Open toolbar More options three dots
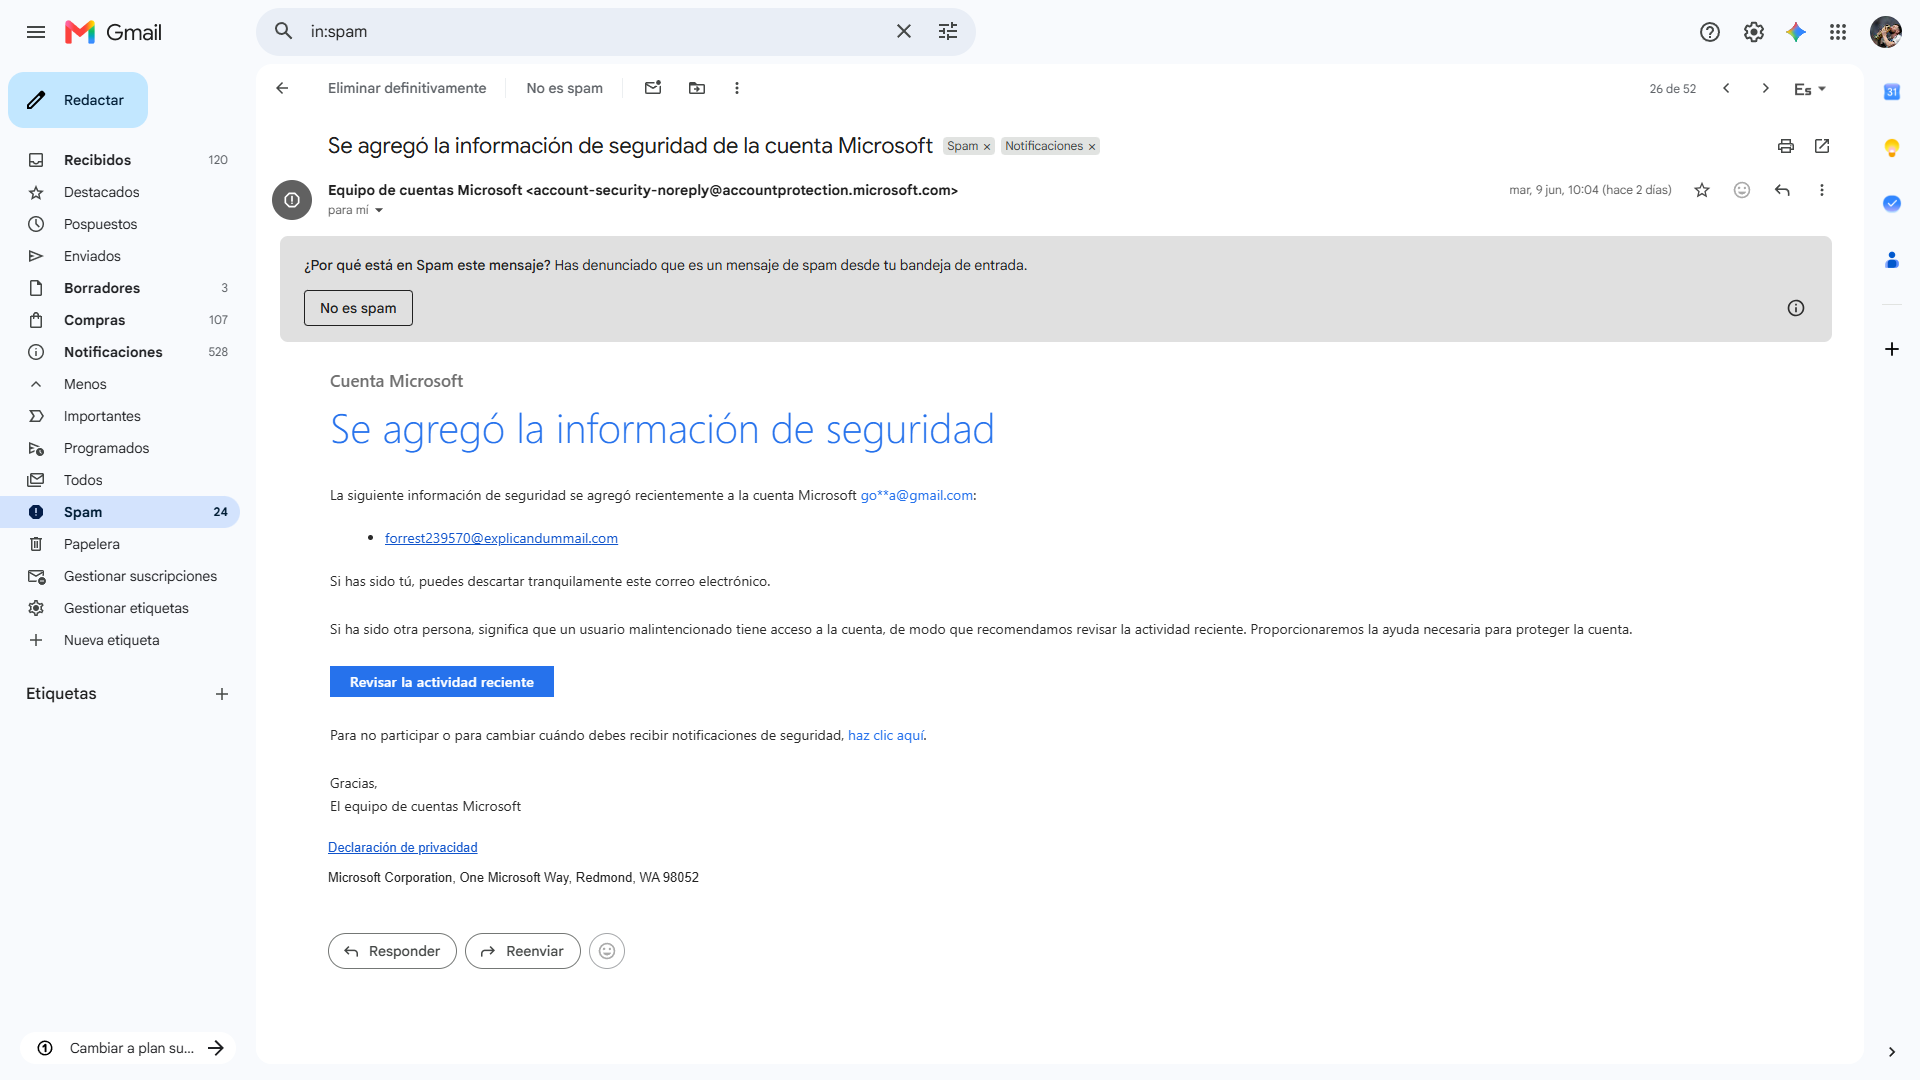This screenshot has width=1920, height=1080. [x=737, y=88]
